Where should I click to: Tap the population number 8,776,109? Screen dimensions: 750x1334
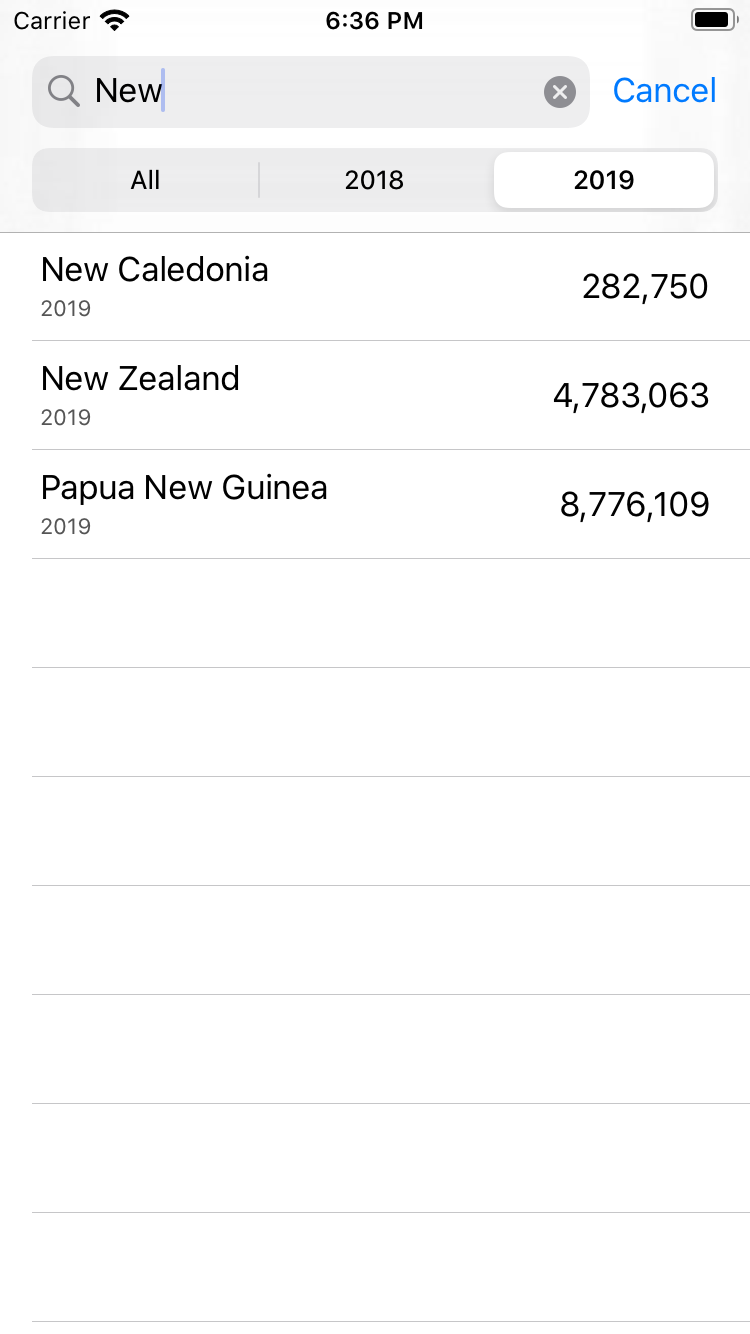[x=634, y=505]
